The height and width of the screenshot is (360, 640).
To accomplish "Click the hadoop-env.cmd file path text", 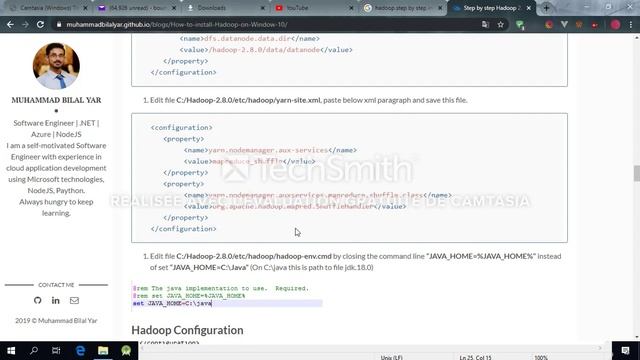I will click(254, 256).
